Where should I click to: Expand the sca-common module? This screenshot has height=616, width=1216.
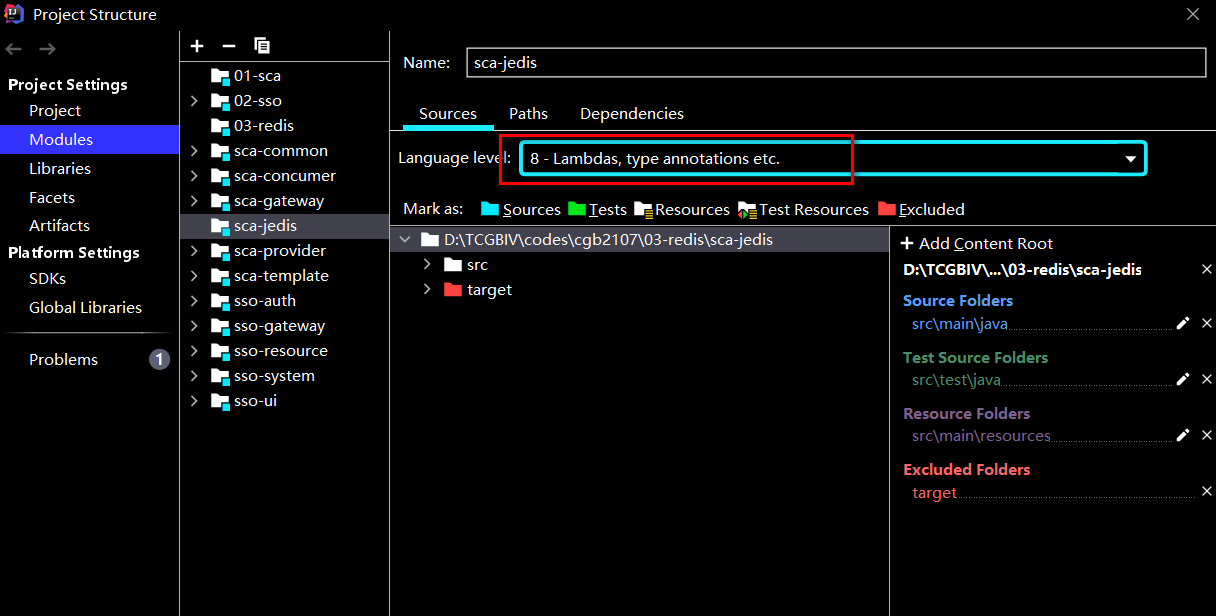coord(194,151)
